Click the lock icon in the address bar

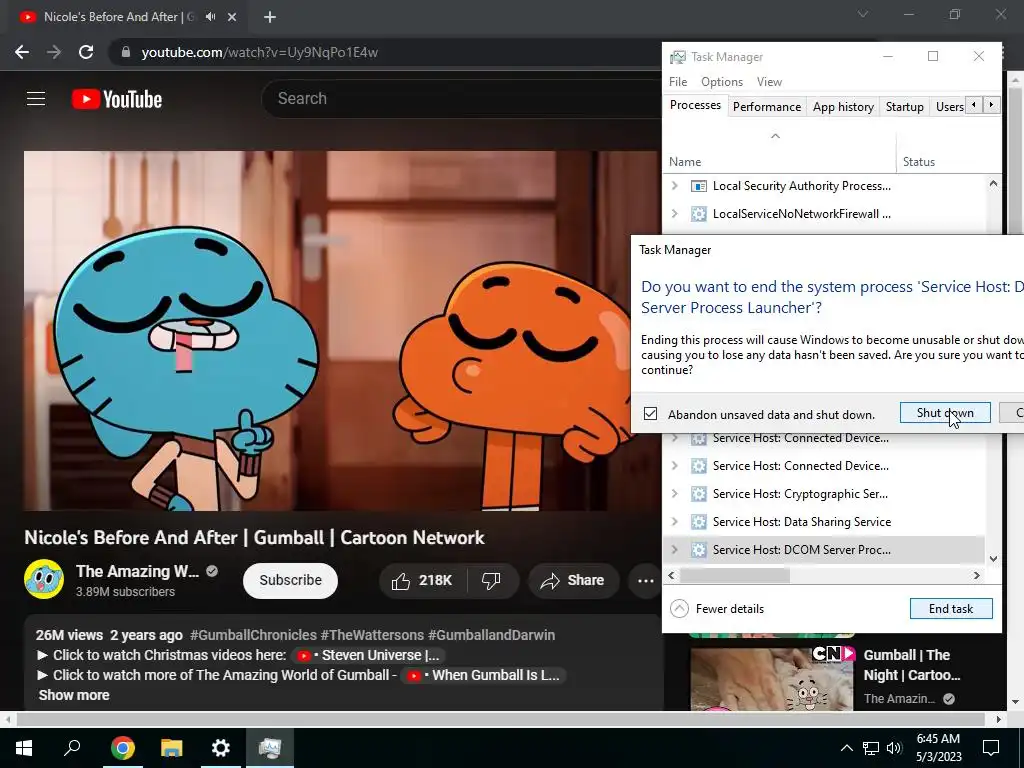[126, 52]
